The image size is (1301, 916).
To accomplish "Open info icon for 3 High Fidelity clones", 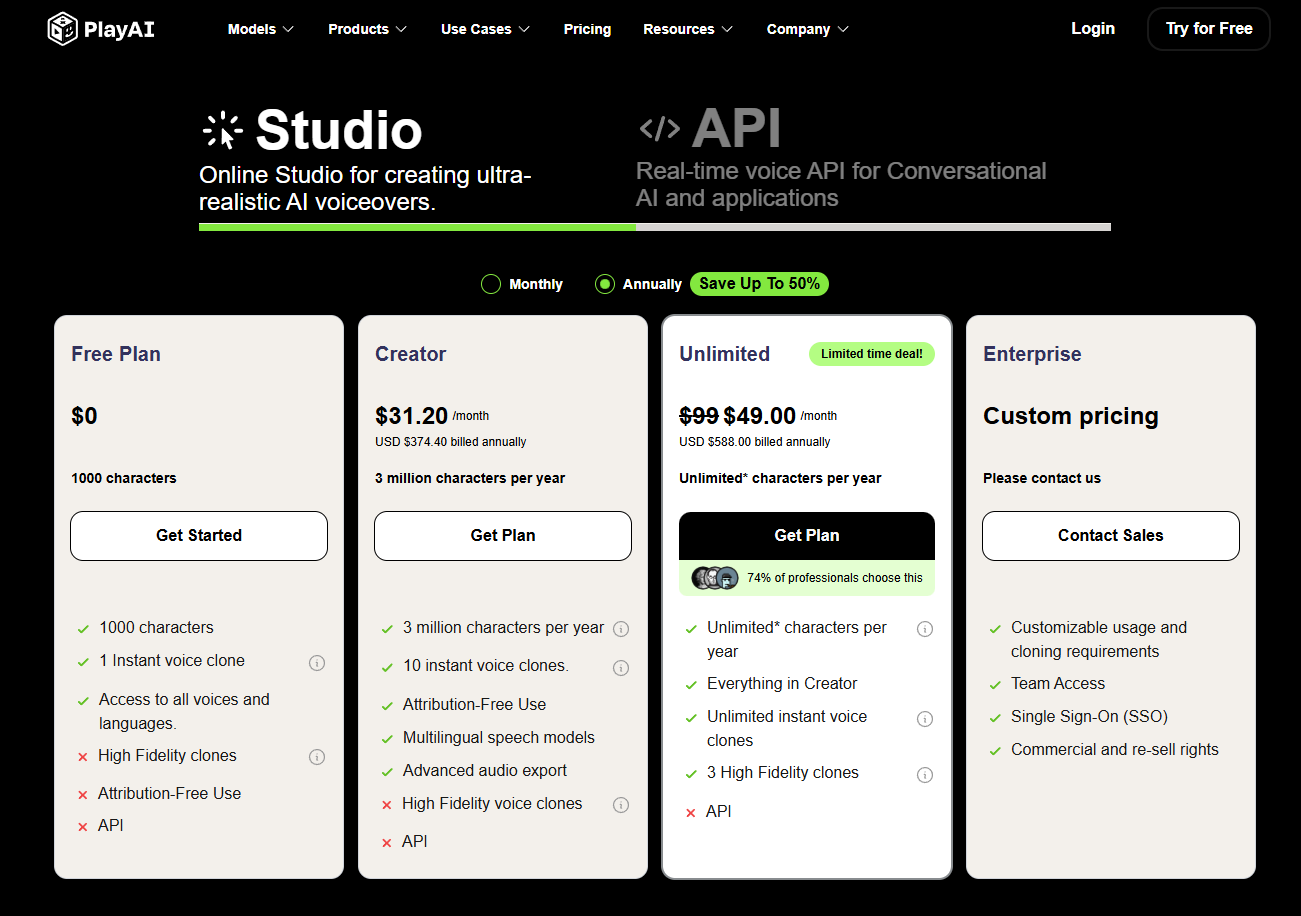I will point(925,775).
